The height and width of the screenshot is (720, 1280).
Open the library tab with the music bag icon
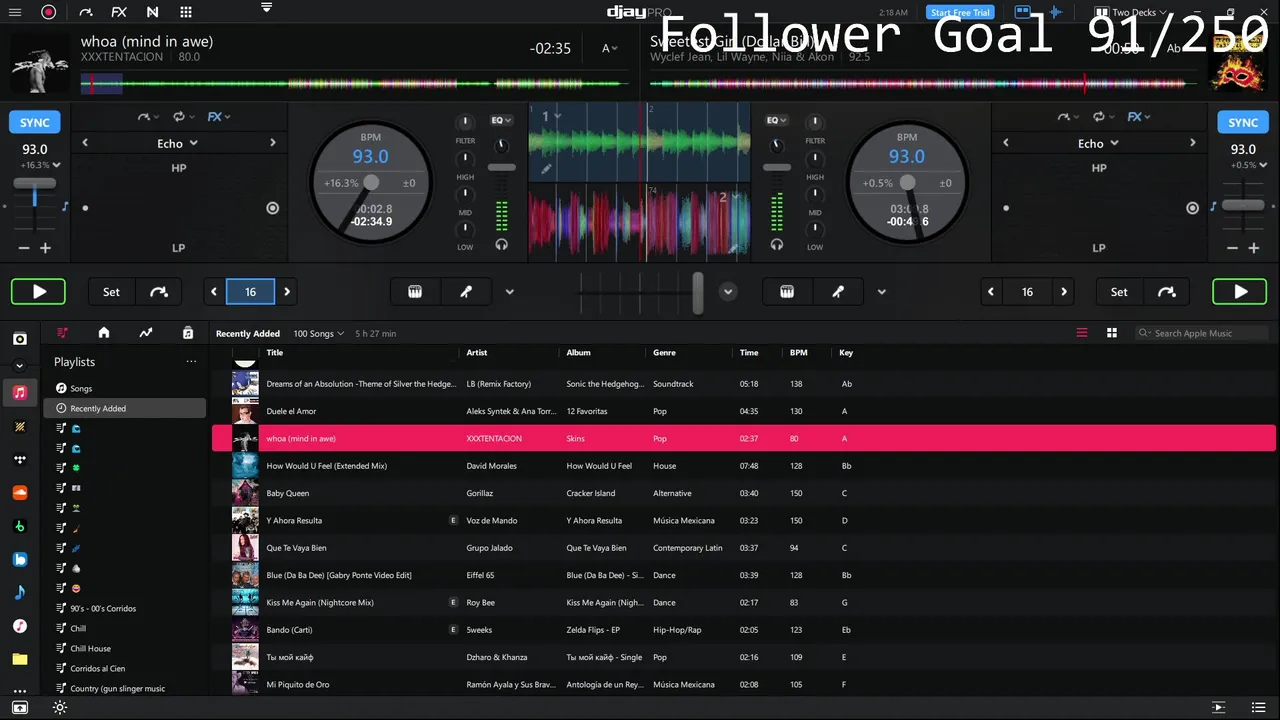(x=187, y=333)
